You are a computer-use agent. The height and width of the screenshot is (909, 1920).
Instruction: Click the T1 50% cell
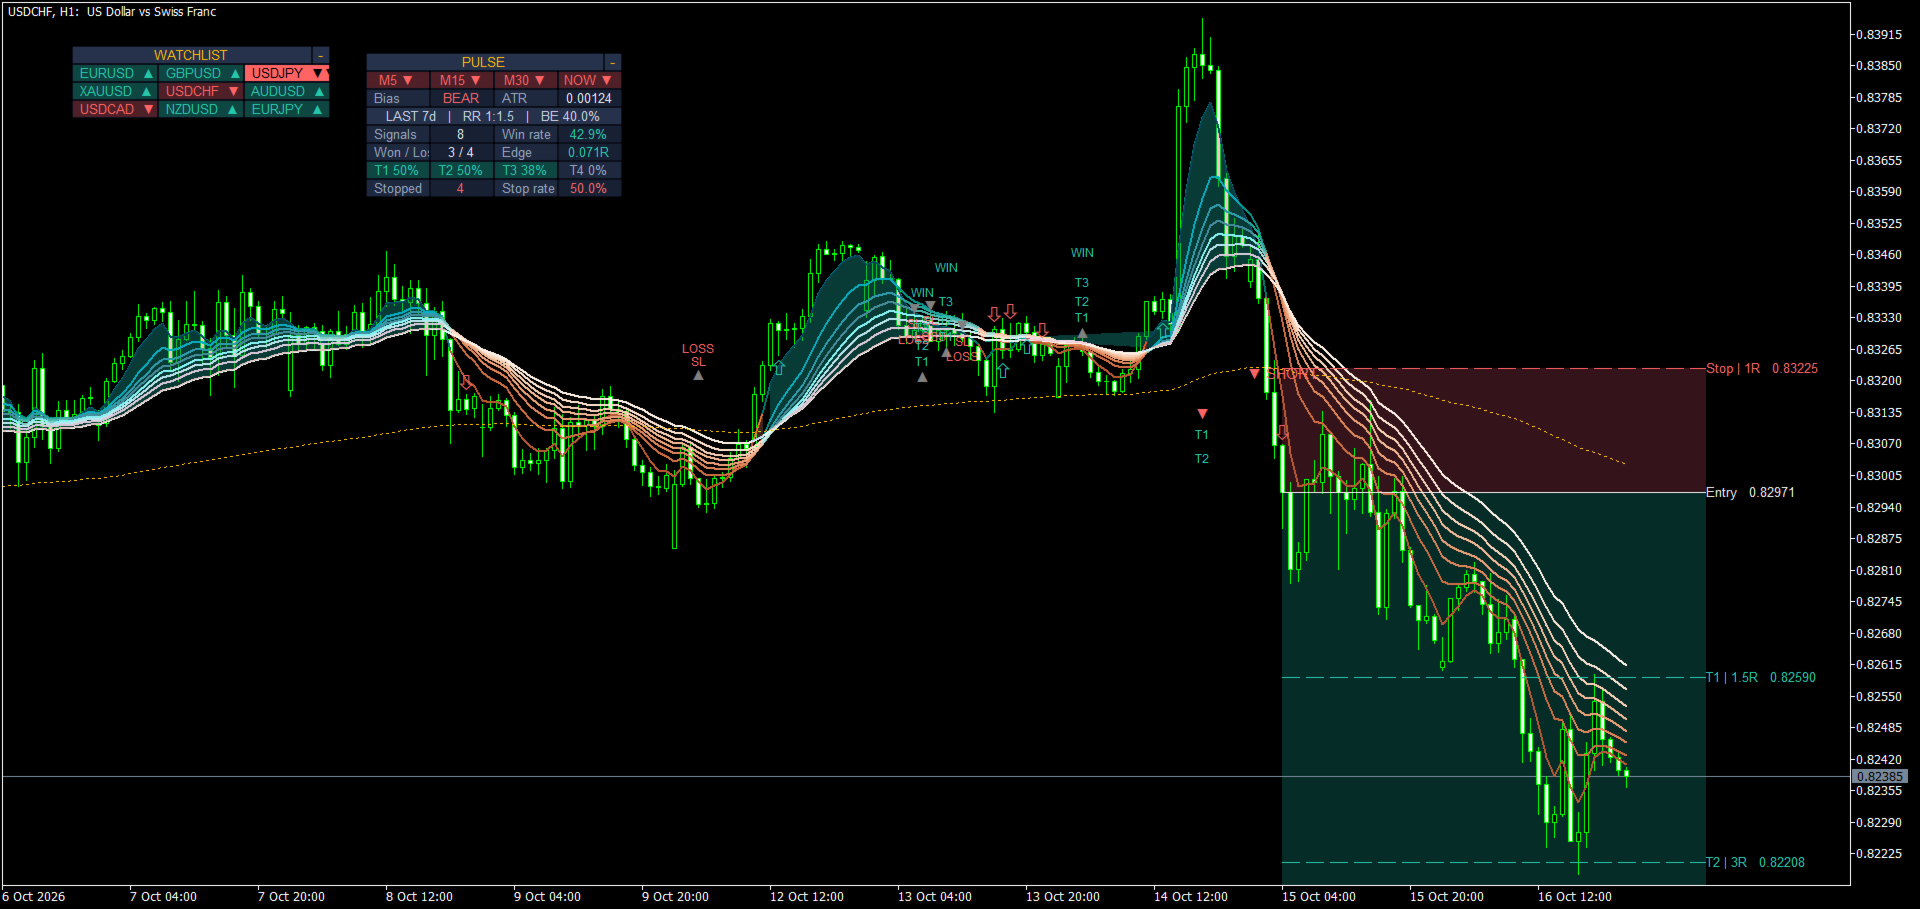(x=397, y=170)
